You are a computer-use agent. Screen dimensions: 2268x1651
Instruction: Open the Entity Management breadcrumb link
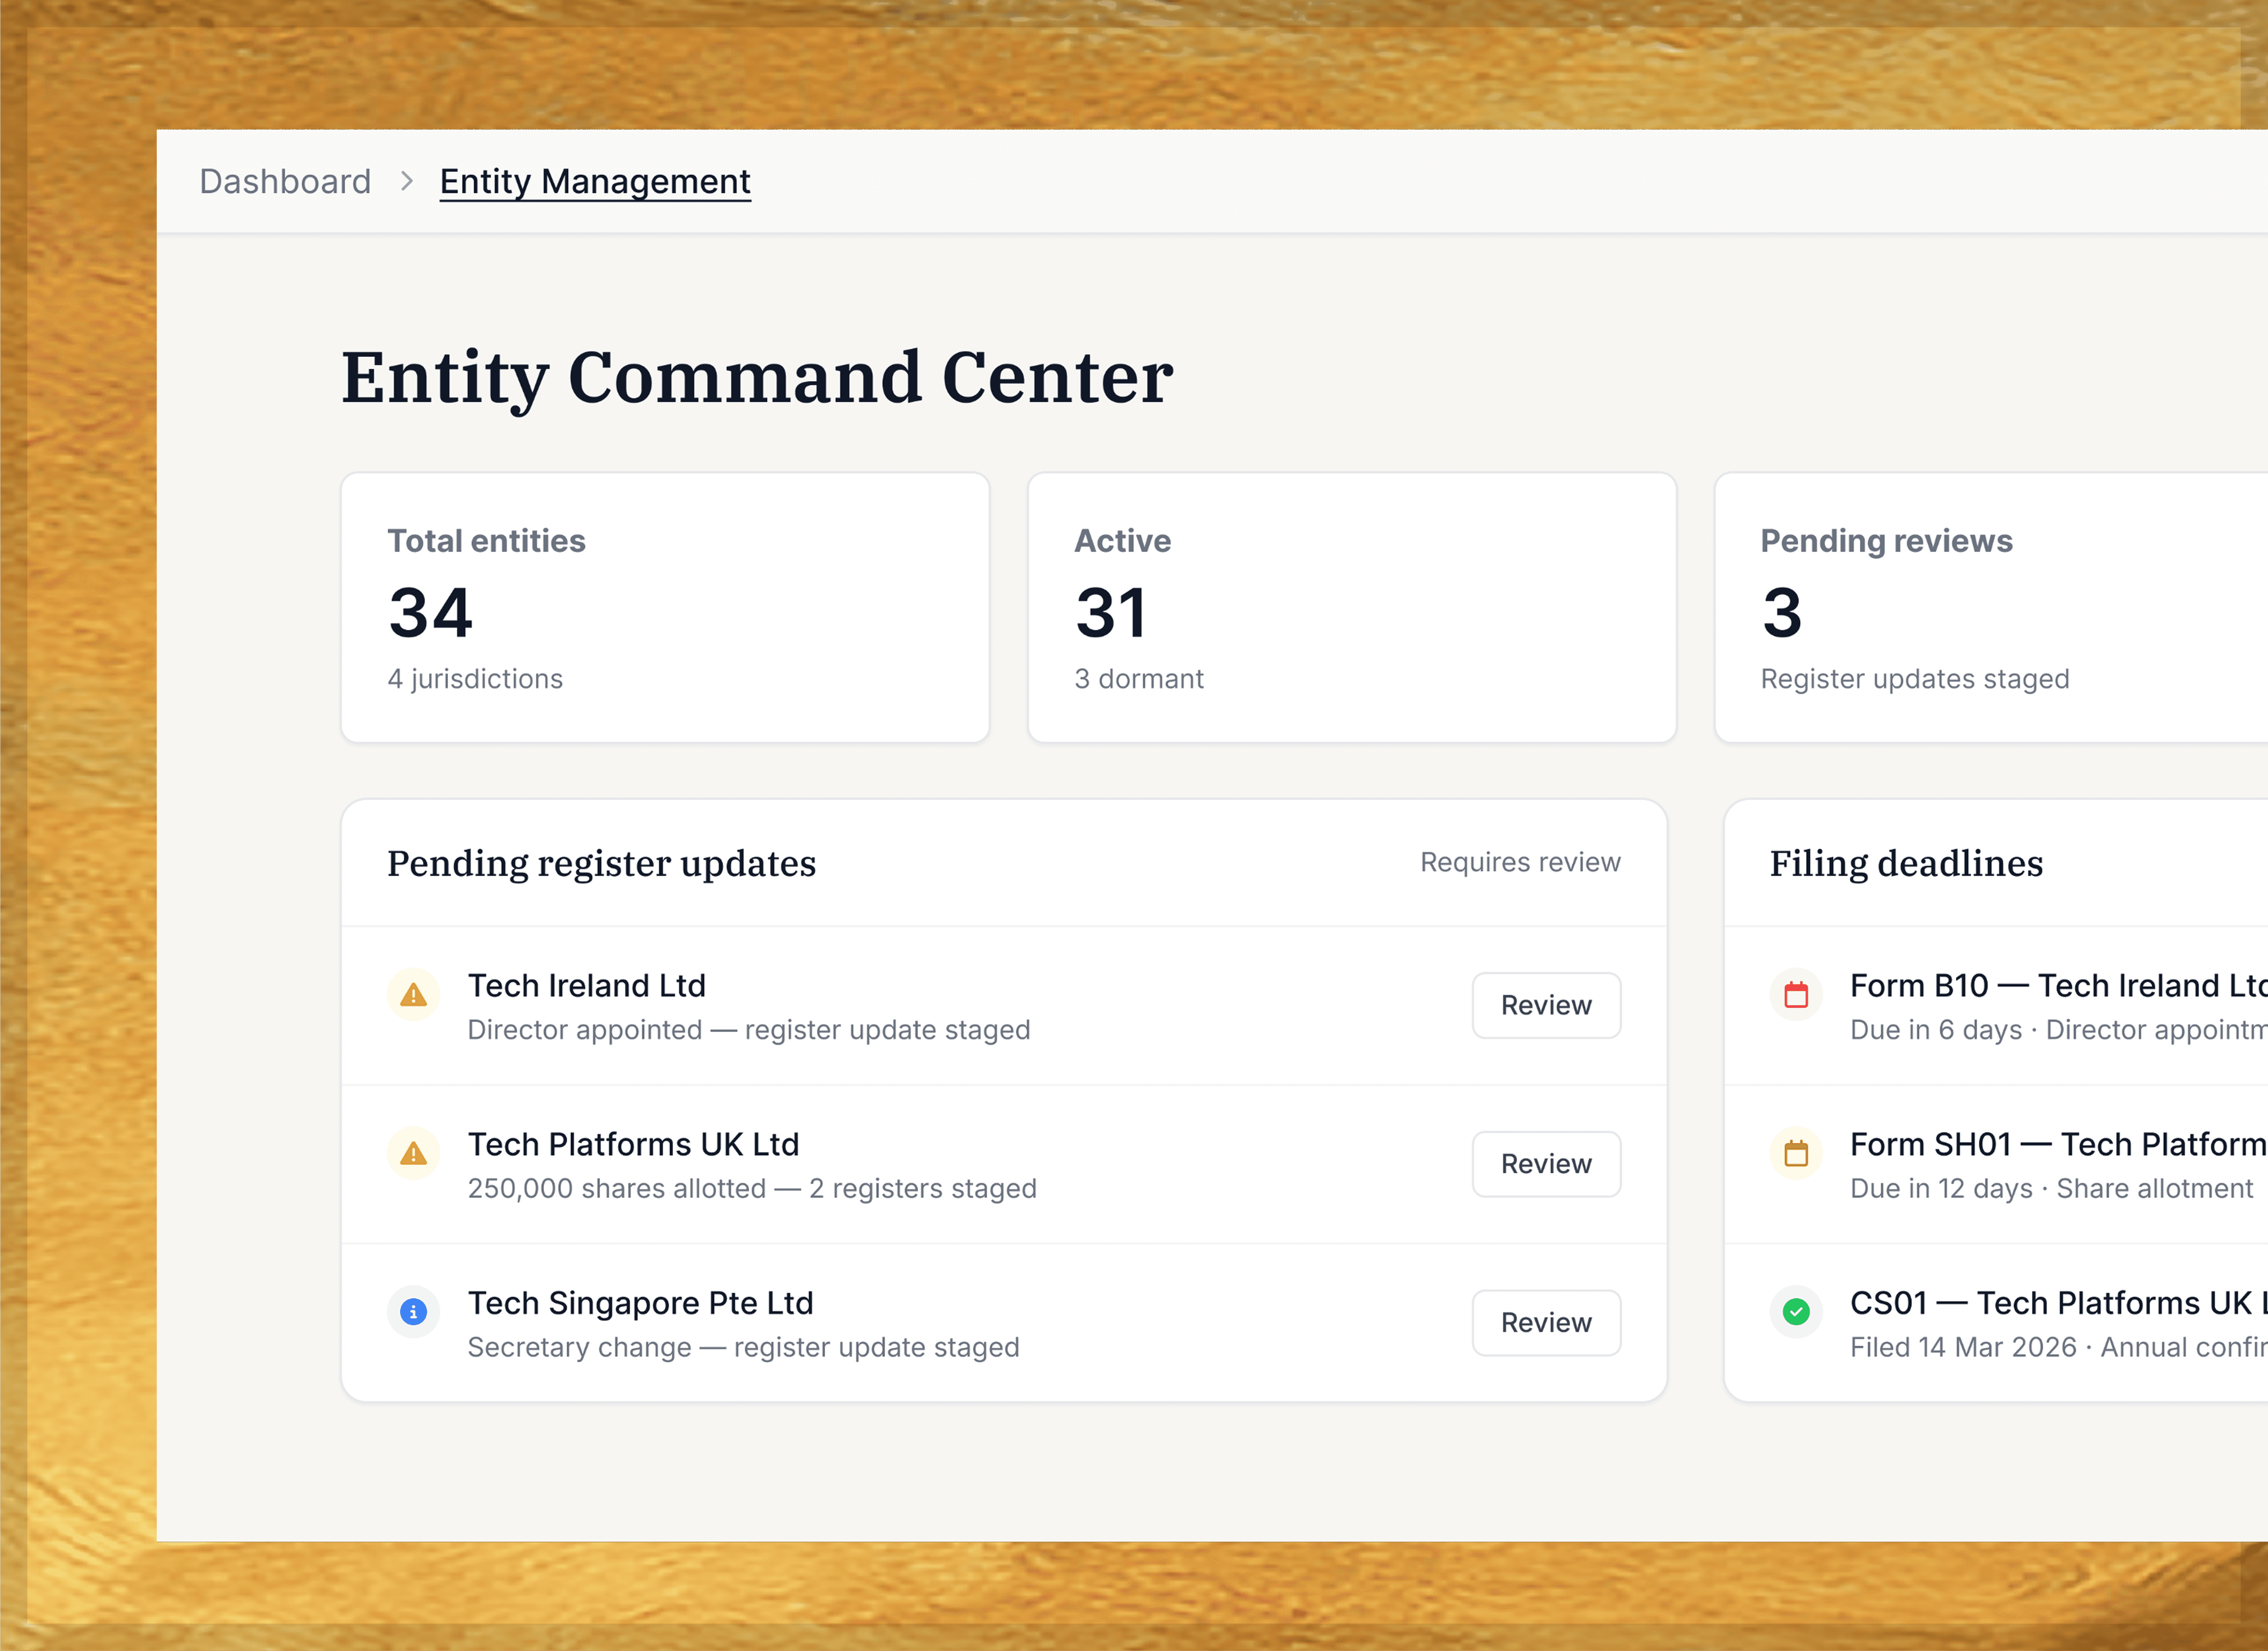[595, 181]
